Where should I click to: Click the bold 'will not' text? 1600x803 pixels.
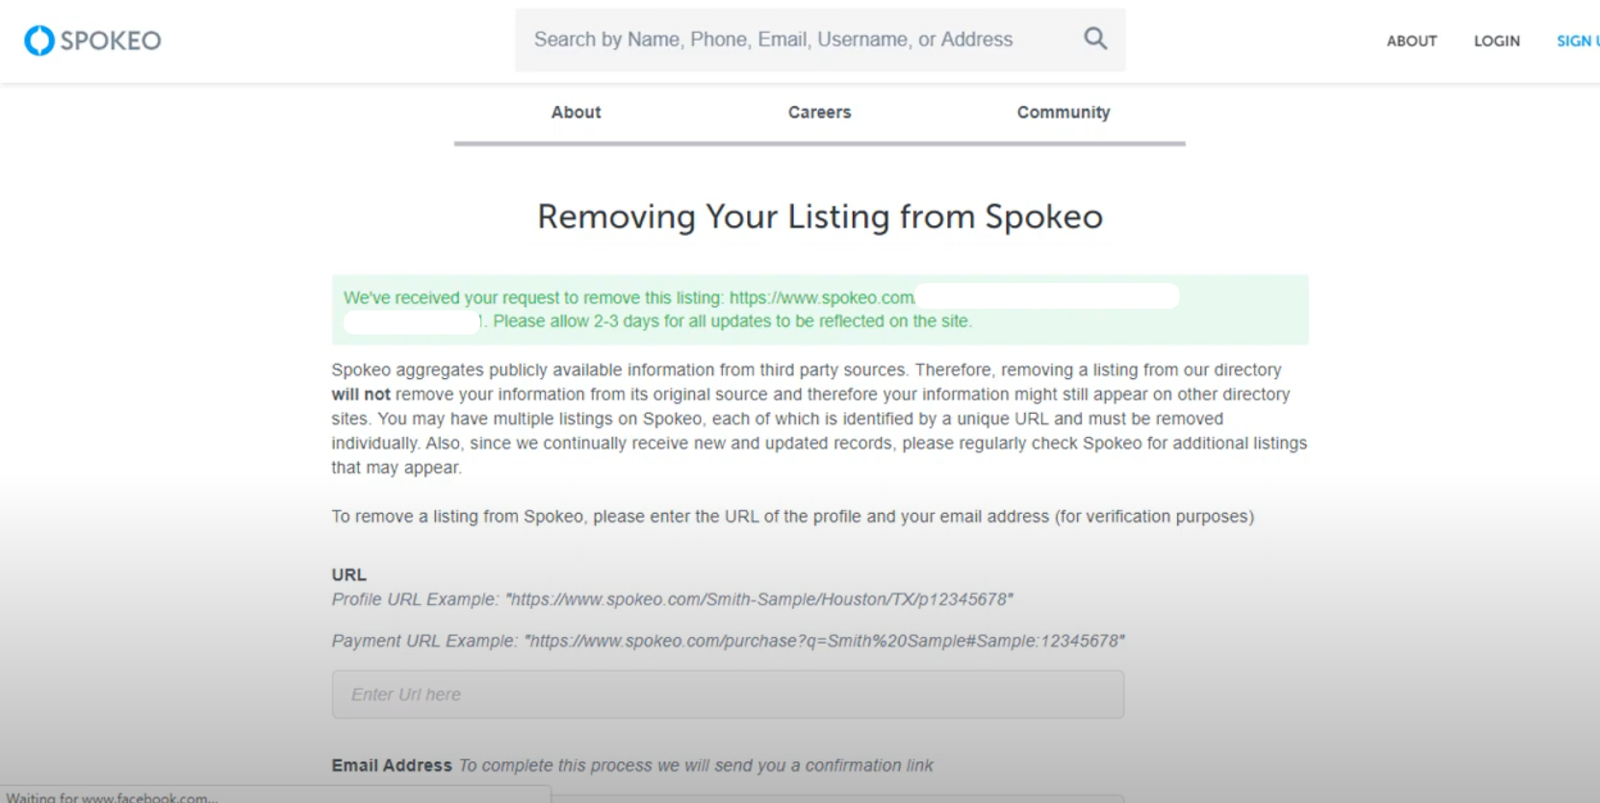tap(361, 394)
